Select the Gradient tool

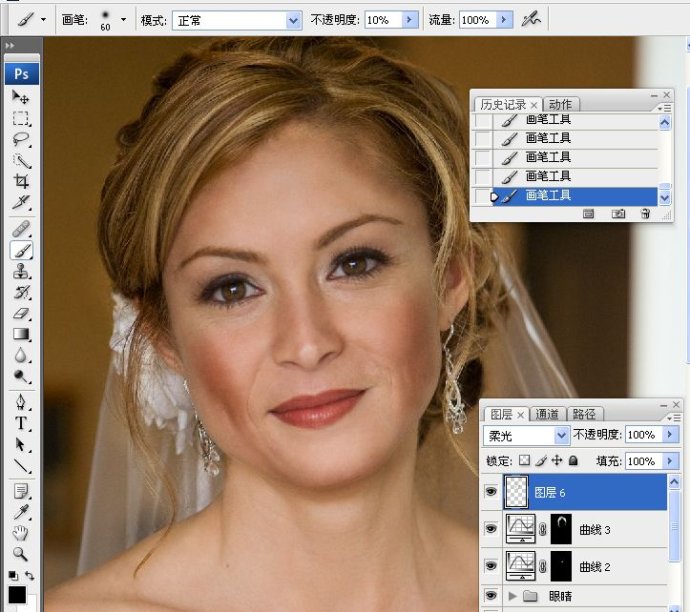coord(20,334)
